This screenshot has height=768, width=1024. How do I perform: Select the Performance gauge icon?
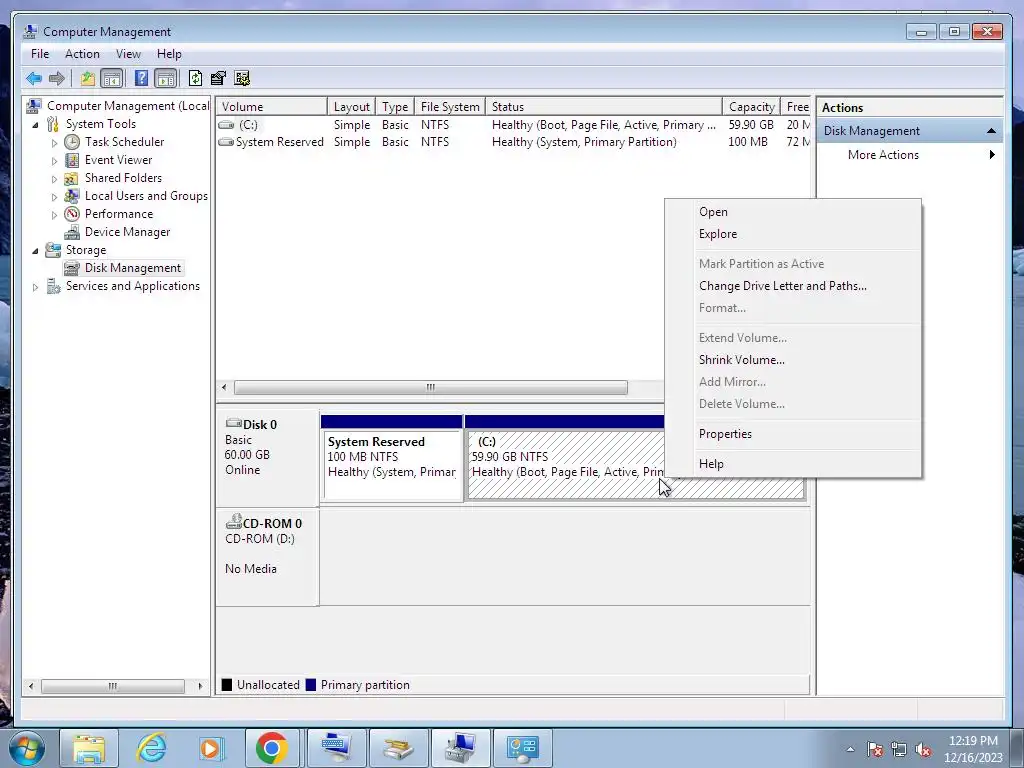[72, 214]
